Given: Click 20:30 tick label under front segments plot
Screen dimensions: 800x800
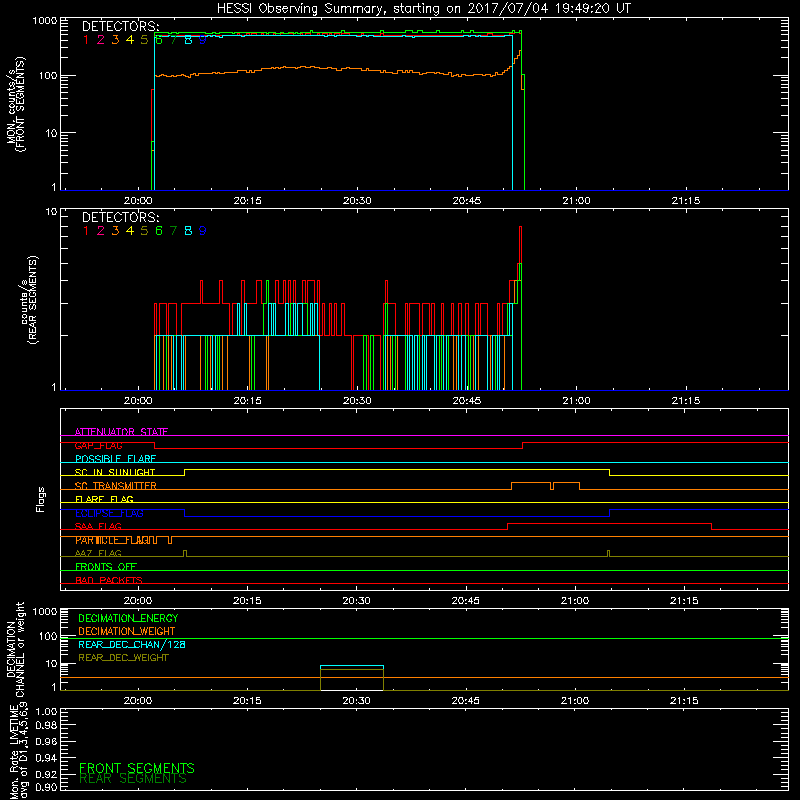Looking at the screenshot, I should click(x=357, y=201).
